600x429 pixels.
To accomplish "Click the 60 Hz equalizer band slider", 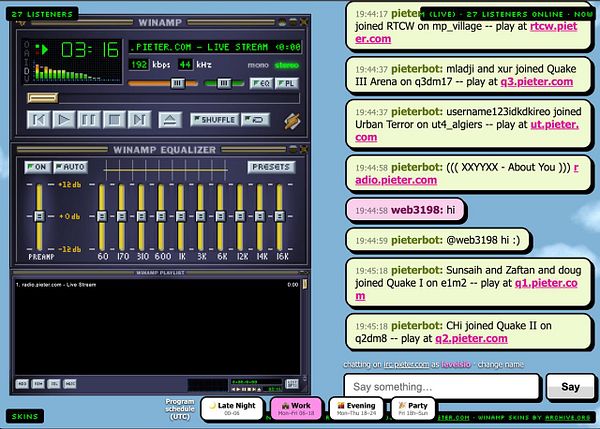I will (x=102, y=217).
